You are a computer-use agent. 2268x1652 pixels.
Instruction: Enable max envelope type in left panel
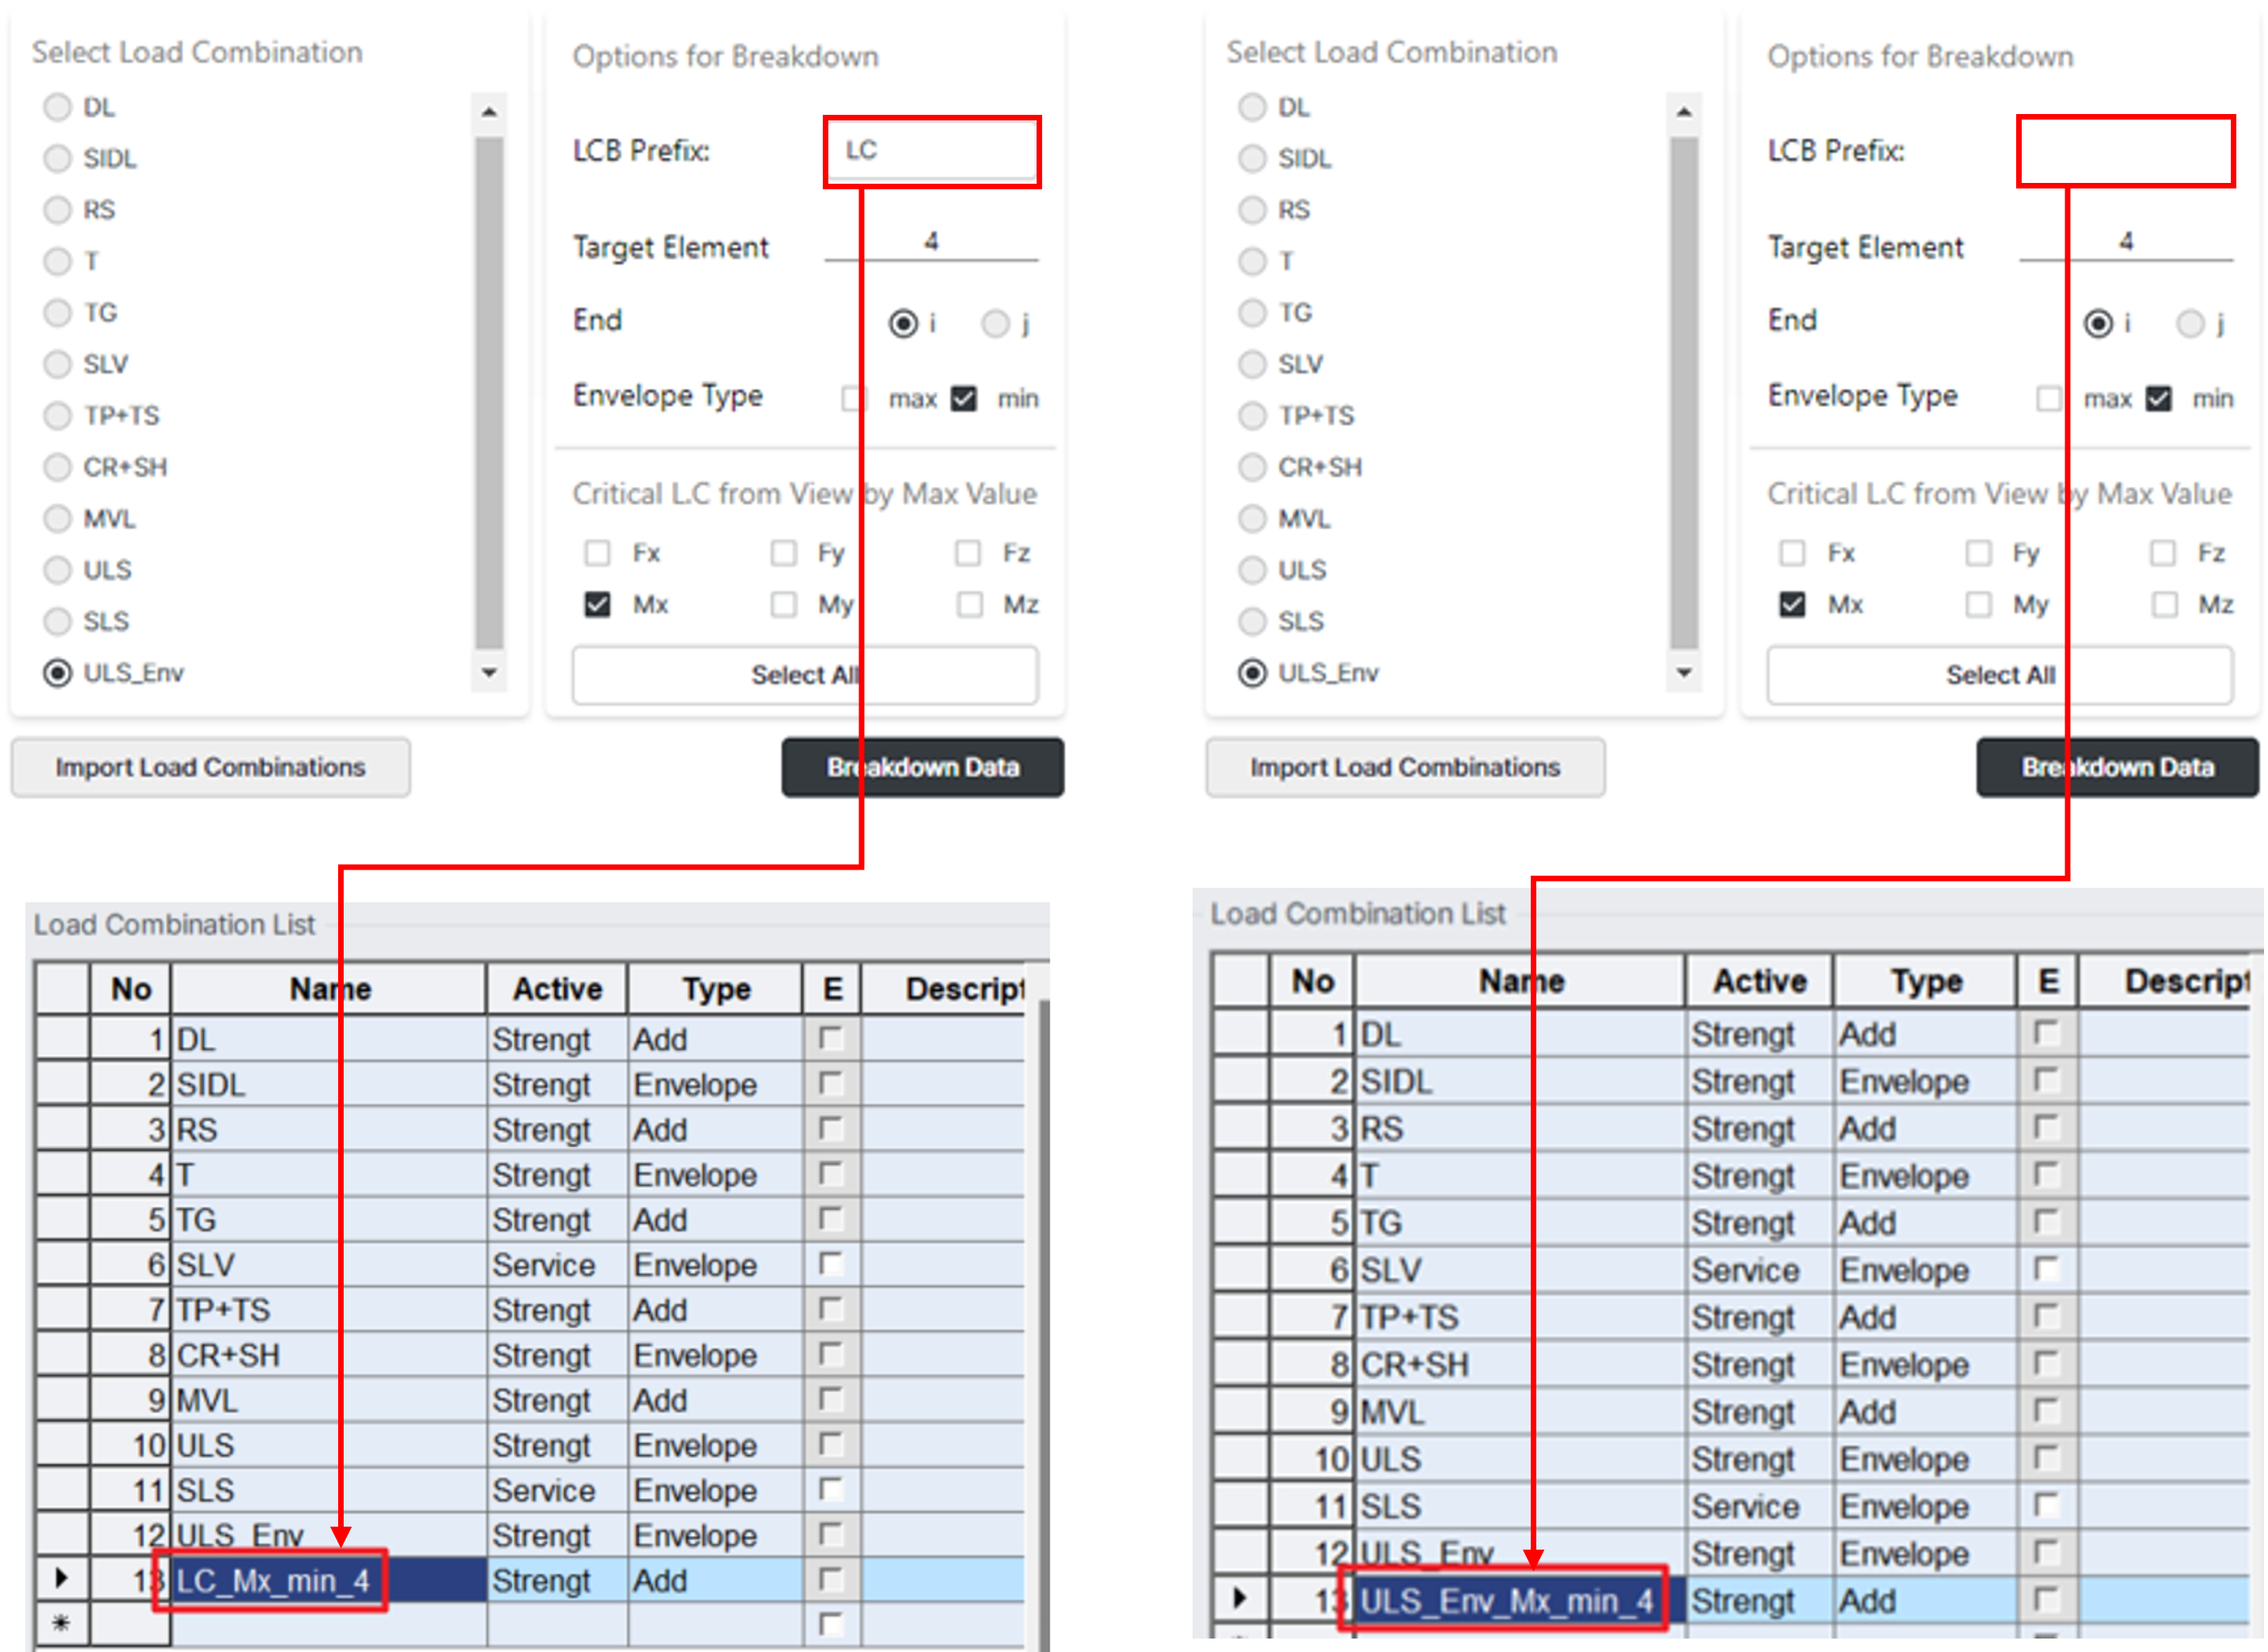(x=853, y=399)
